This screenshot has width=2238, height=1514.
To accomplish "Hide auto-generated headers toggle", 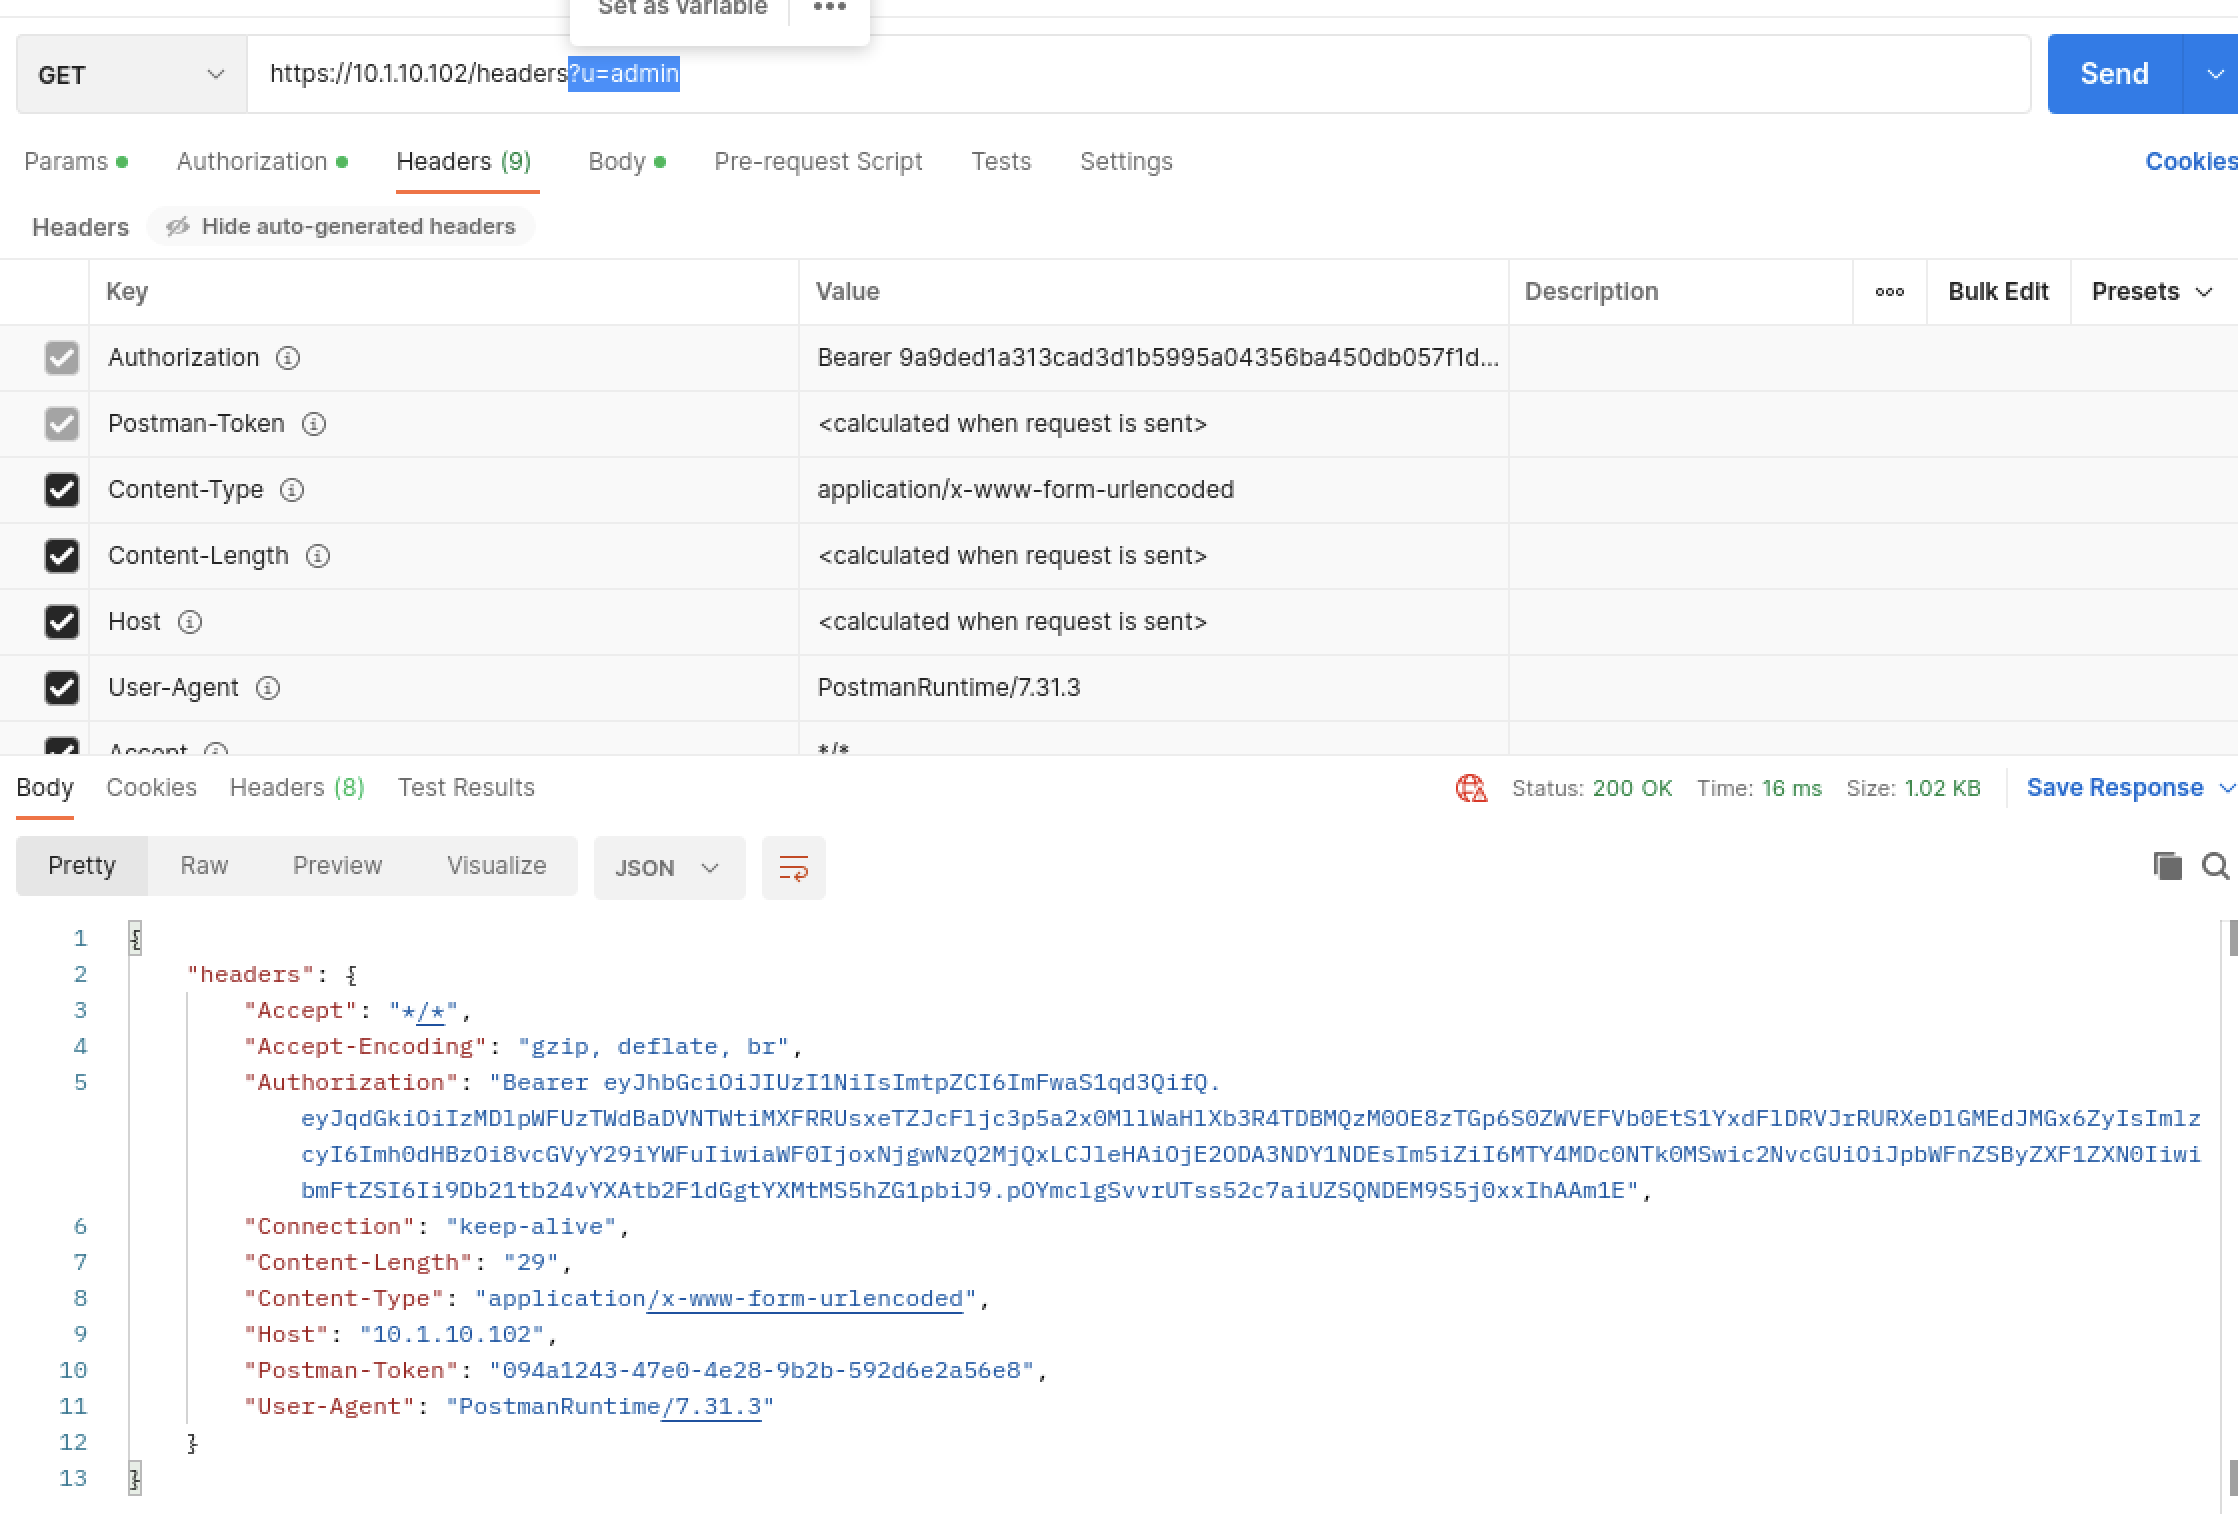I will click(x=341, y=227).
